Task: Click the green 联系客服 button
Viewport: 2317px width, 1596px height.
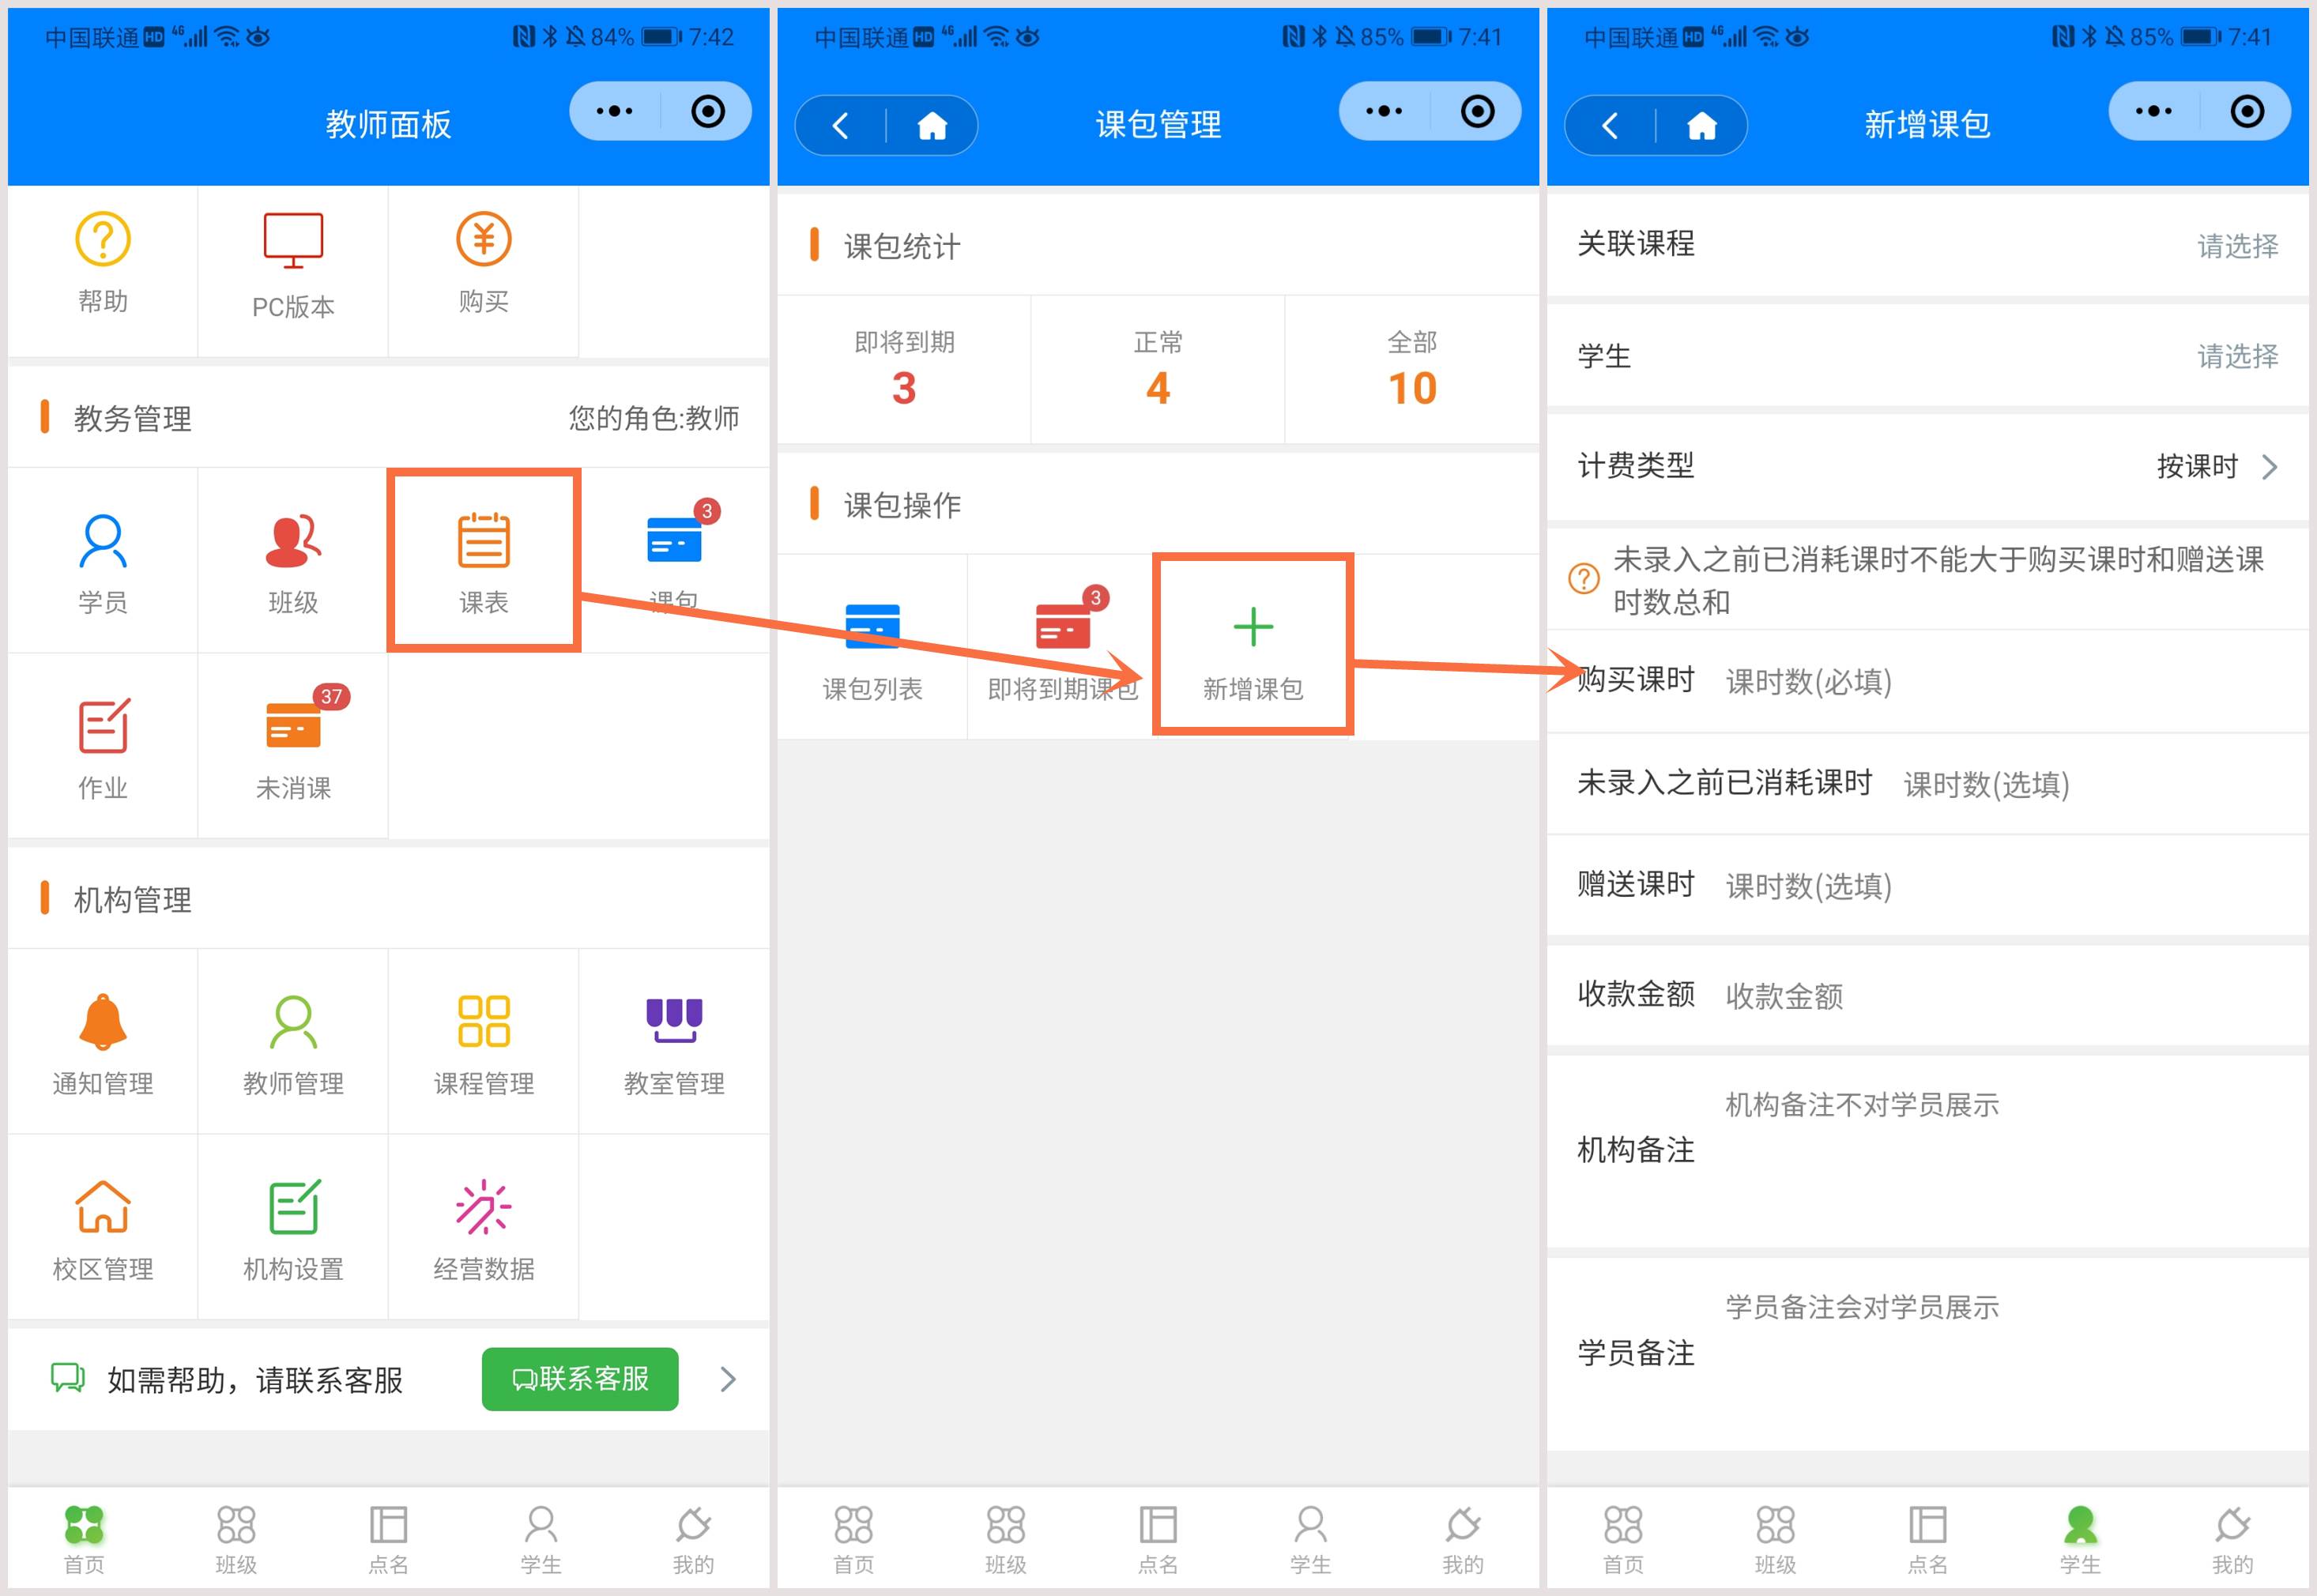Action: (580, 1379)
